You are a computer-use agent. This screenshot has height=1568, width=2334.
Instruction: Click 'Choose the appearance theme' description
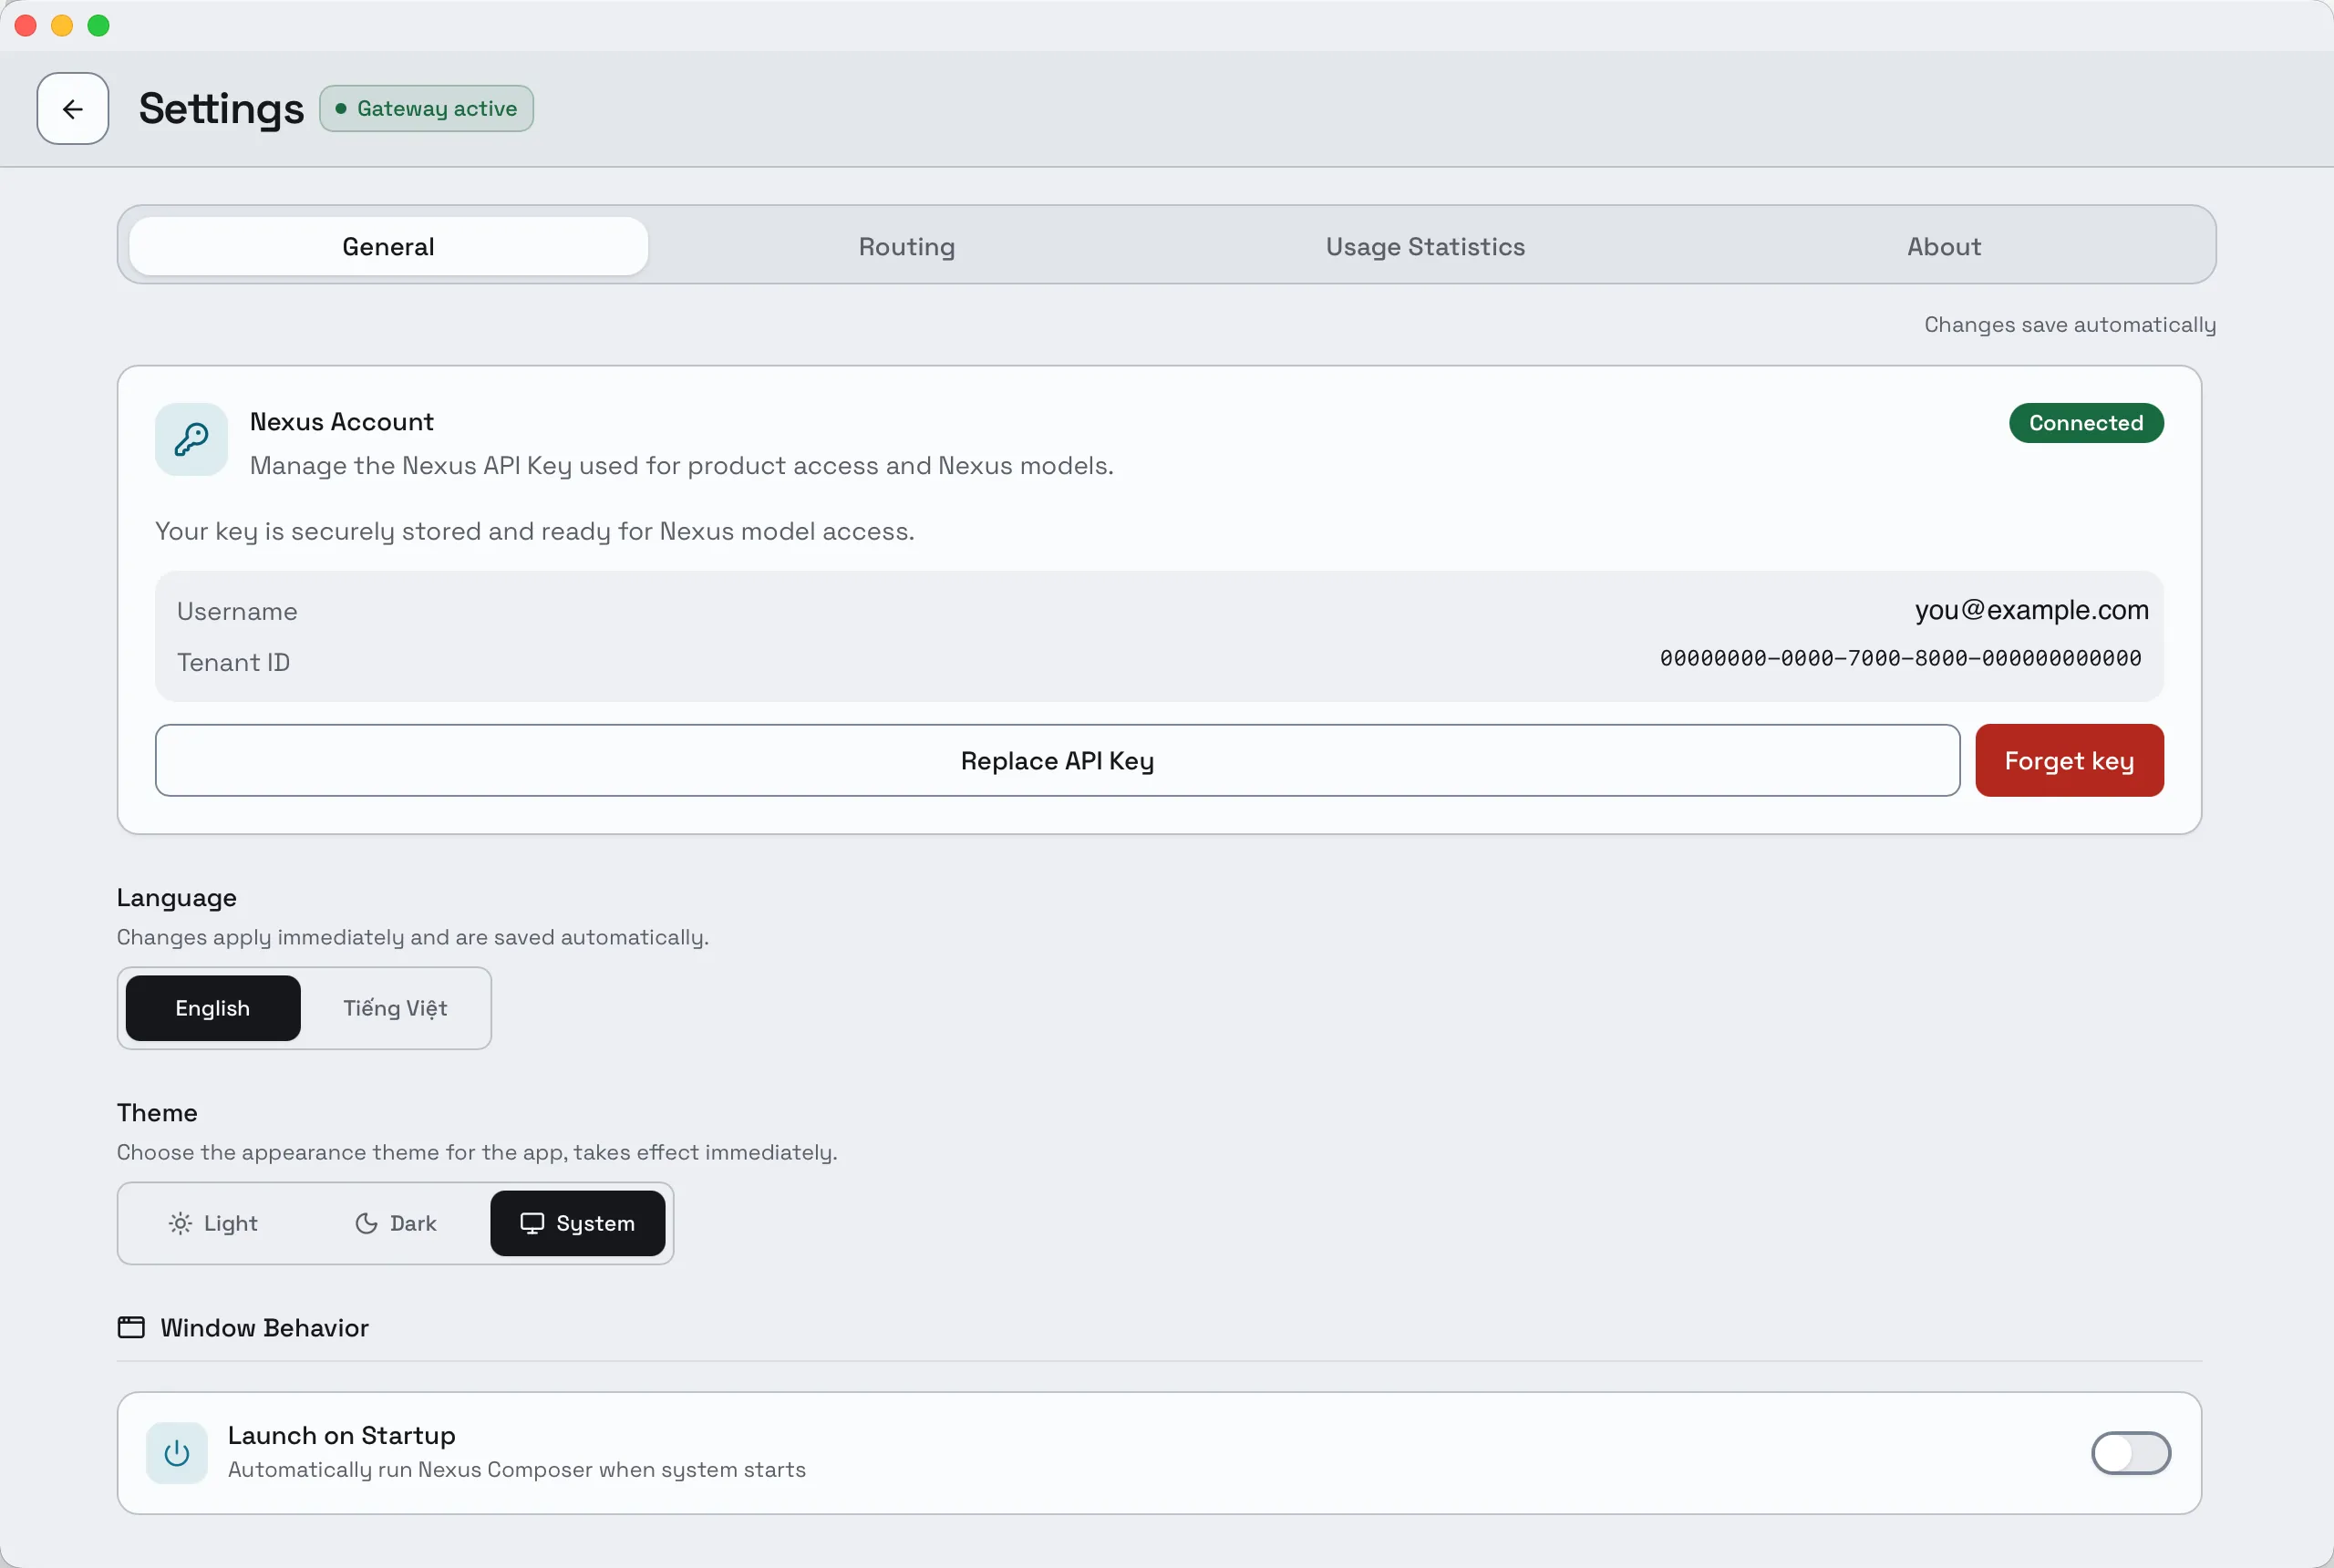[477, 1152]
